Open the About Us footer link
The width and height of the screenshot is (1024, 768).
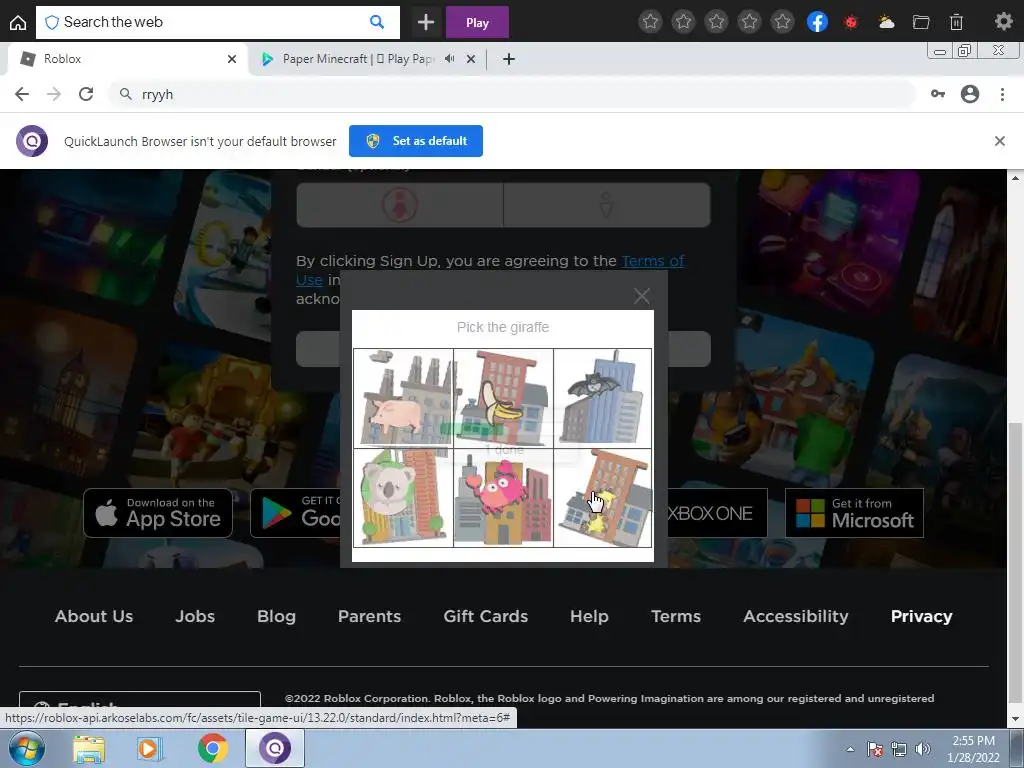pos(94,616)
